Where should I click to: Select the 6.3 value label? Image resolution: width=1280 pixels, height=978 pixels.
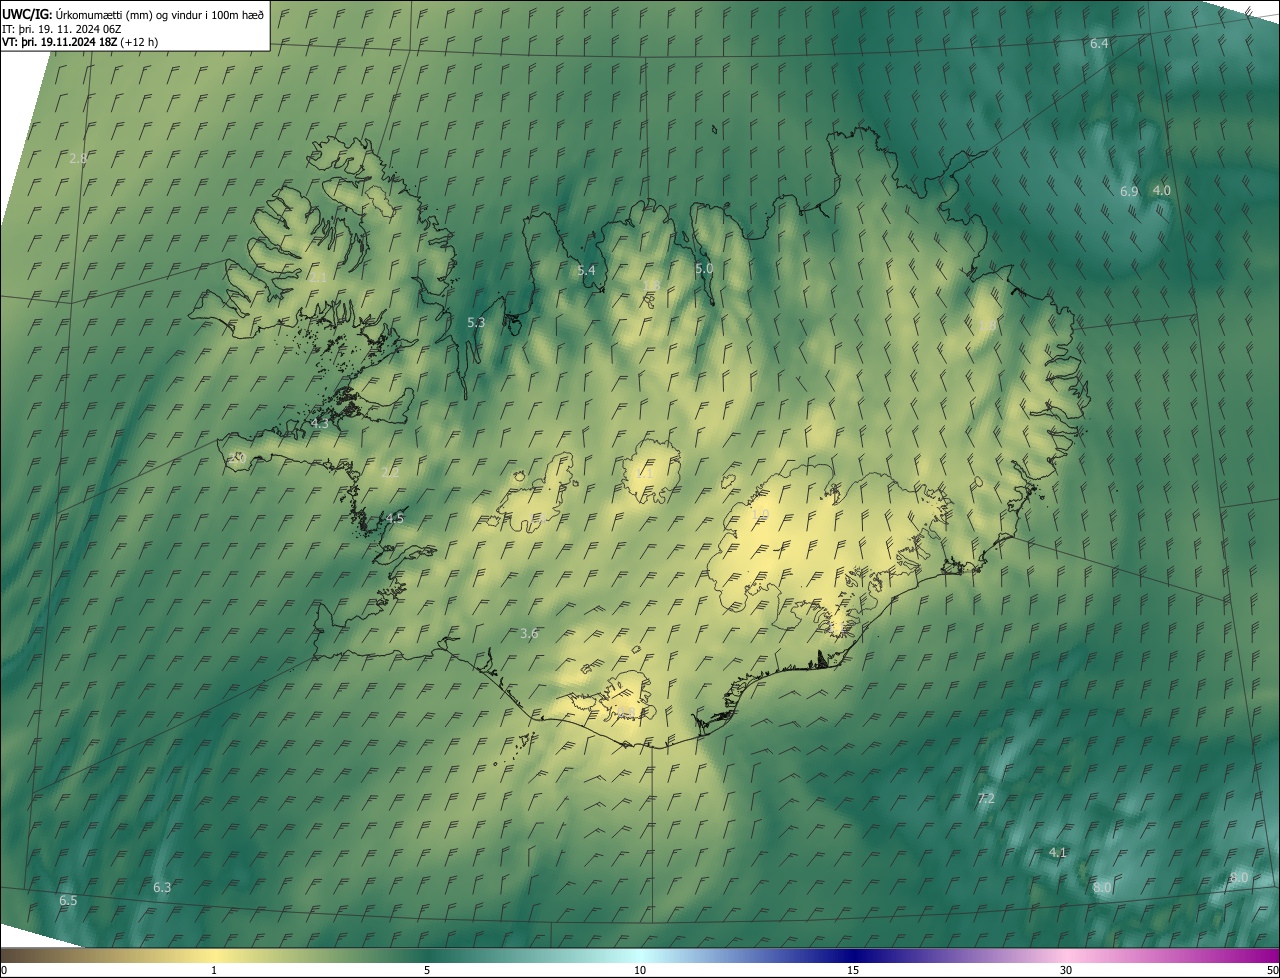click(162, 887)
